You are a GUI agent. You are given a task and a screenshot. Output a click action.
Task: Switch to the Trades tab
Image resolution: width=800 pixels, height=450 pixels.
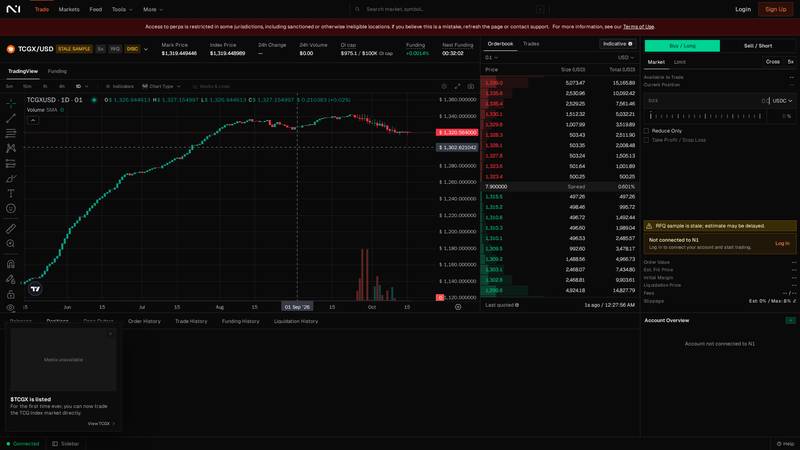pos(531,44)
